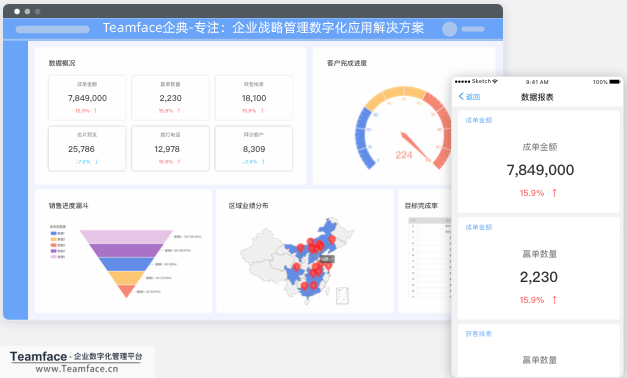
Task: Open the 18,100 card
Action: click(x=254, y=98)
